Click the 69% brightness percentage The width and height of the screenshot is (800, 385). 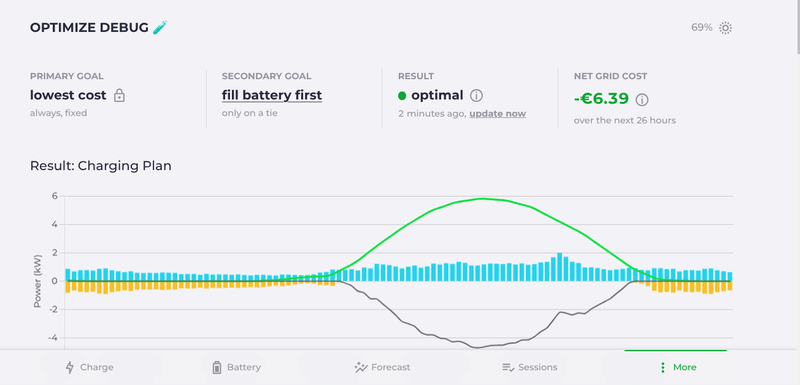tap(702, 28)
